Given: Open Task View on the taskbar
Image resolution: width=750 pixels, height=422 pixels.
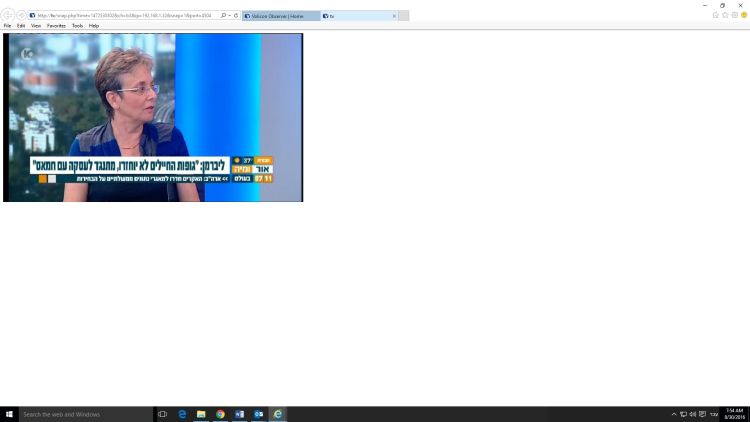Looking at the screenshot, I should pos(163,414).
